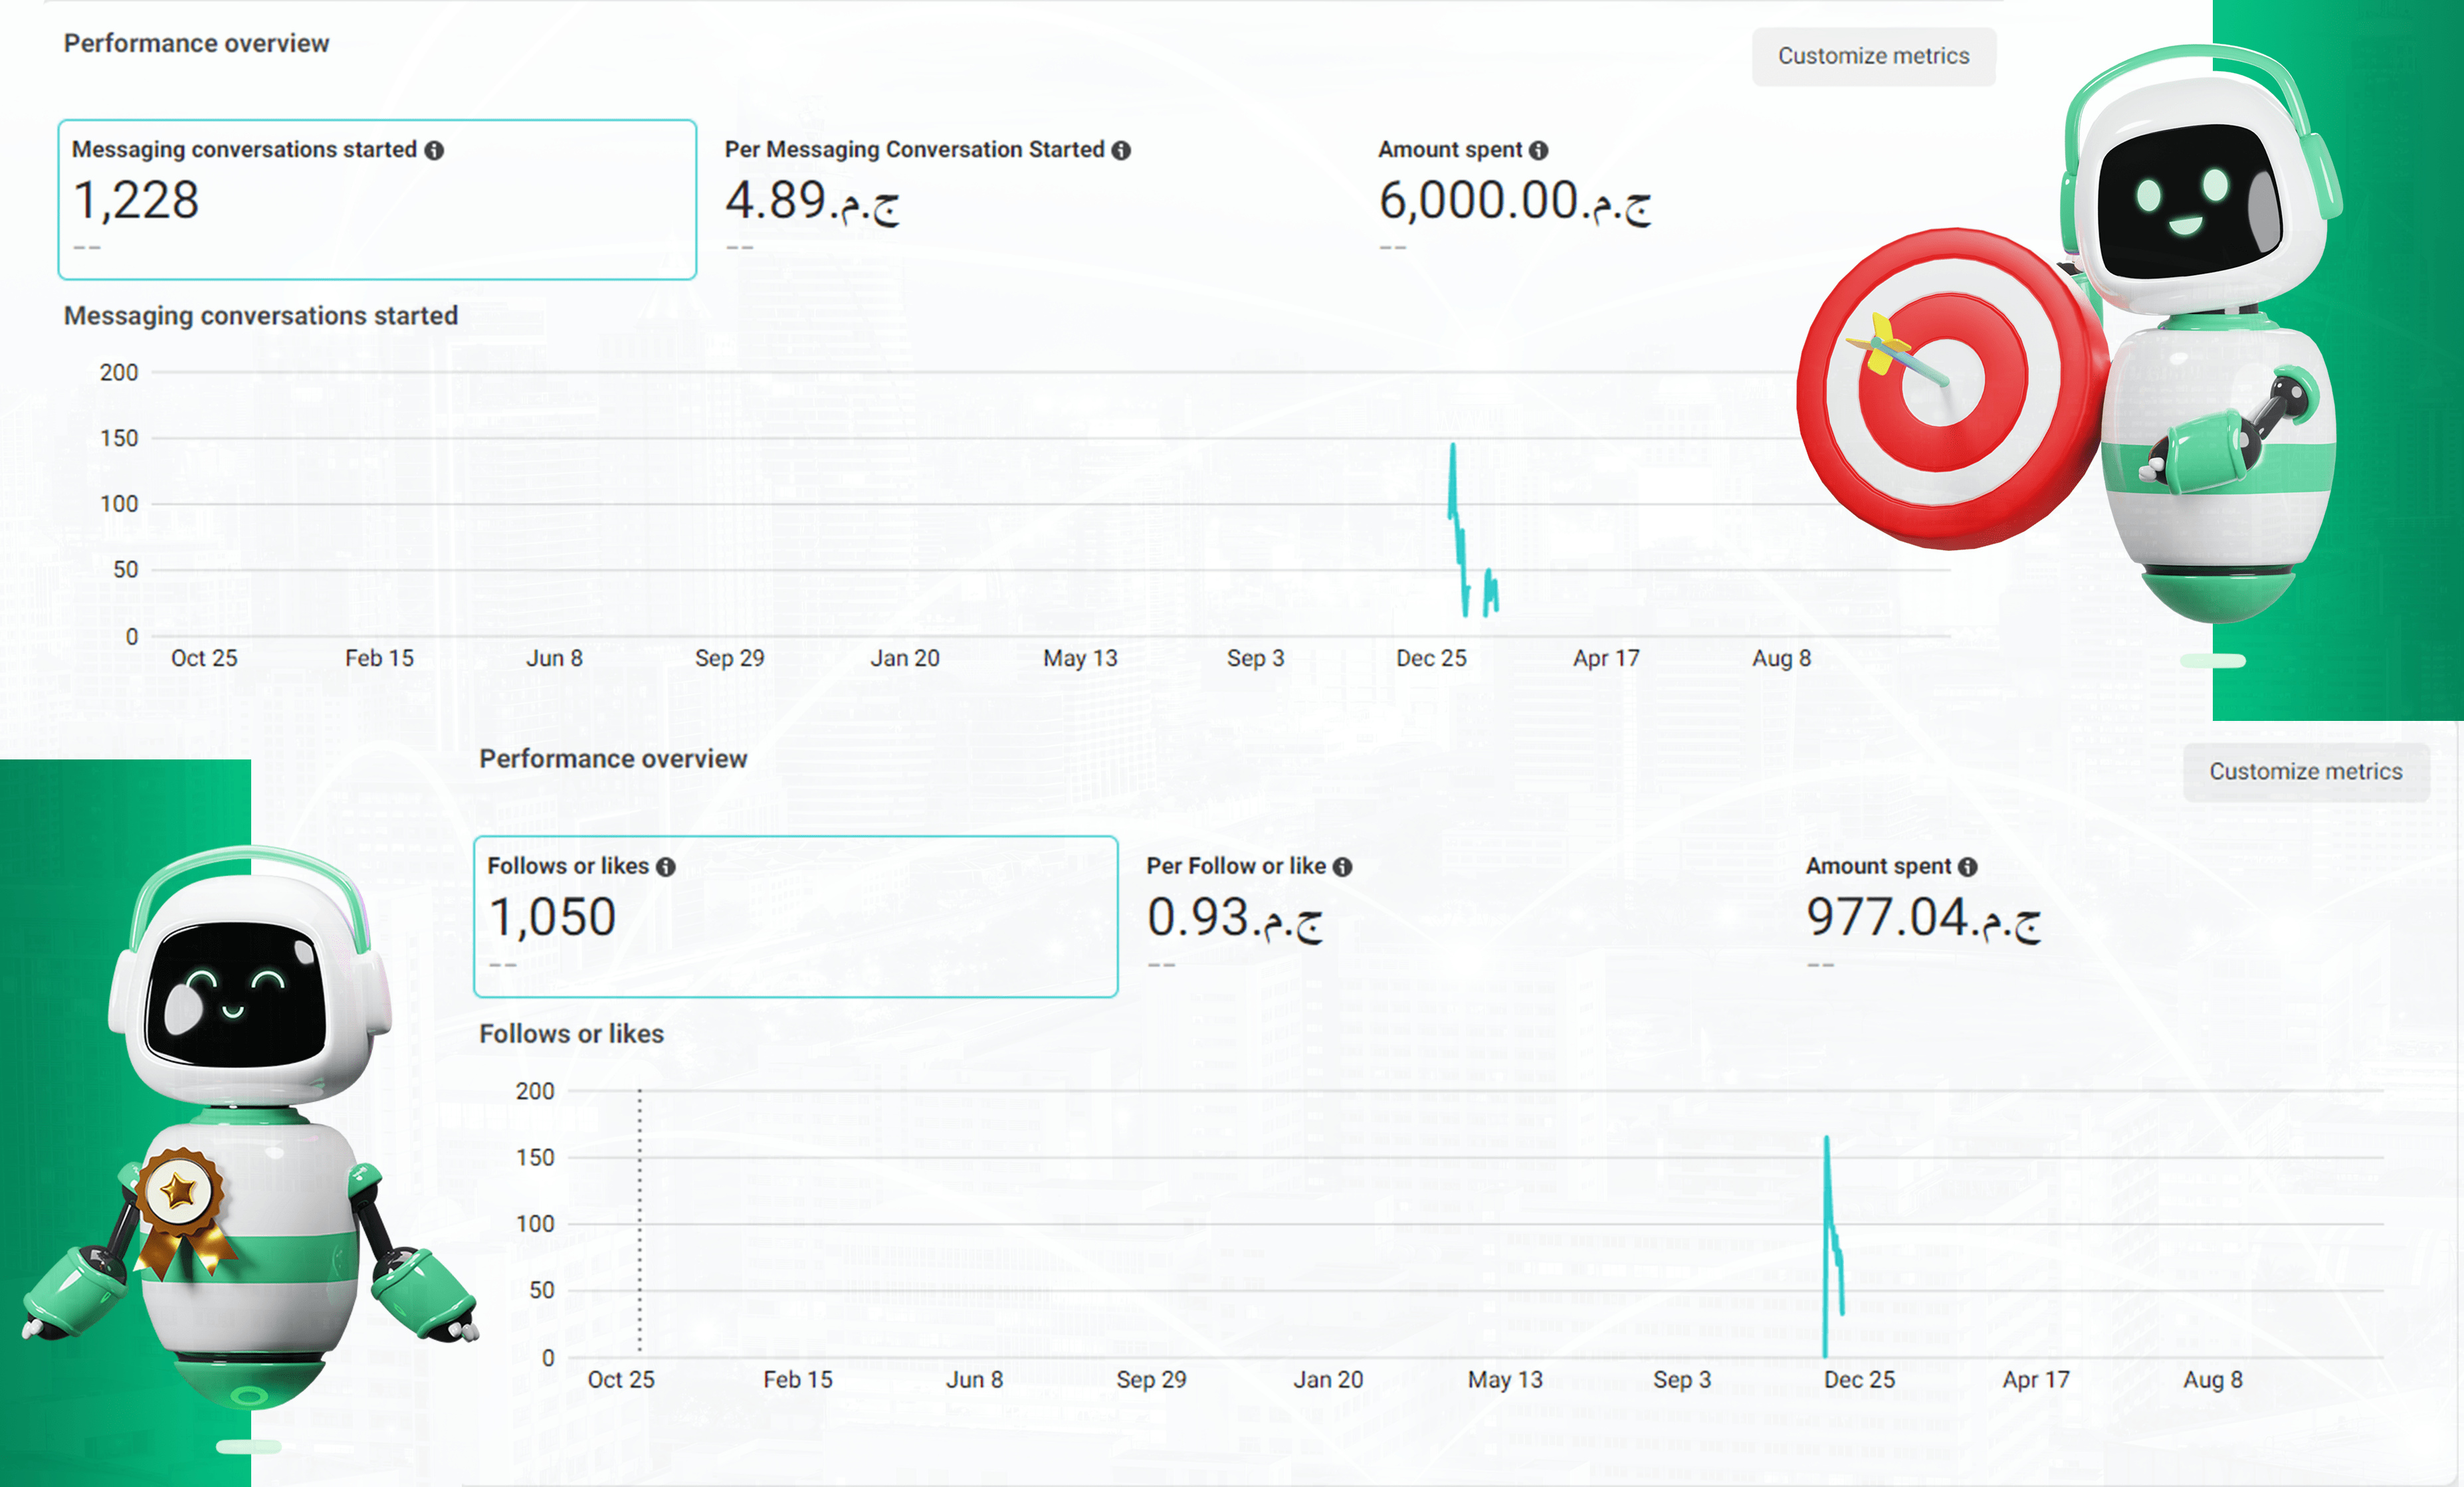Select the 6,000.00 Amount spent metric
Image resolution: width=2464 pixels, height=1487 pixels.
click(1513, 199)
